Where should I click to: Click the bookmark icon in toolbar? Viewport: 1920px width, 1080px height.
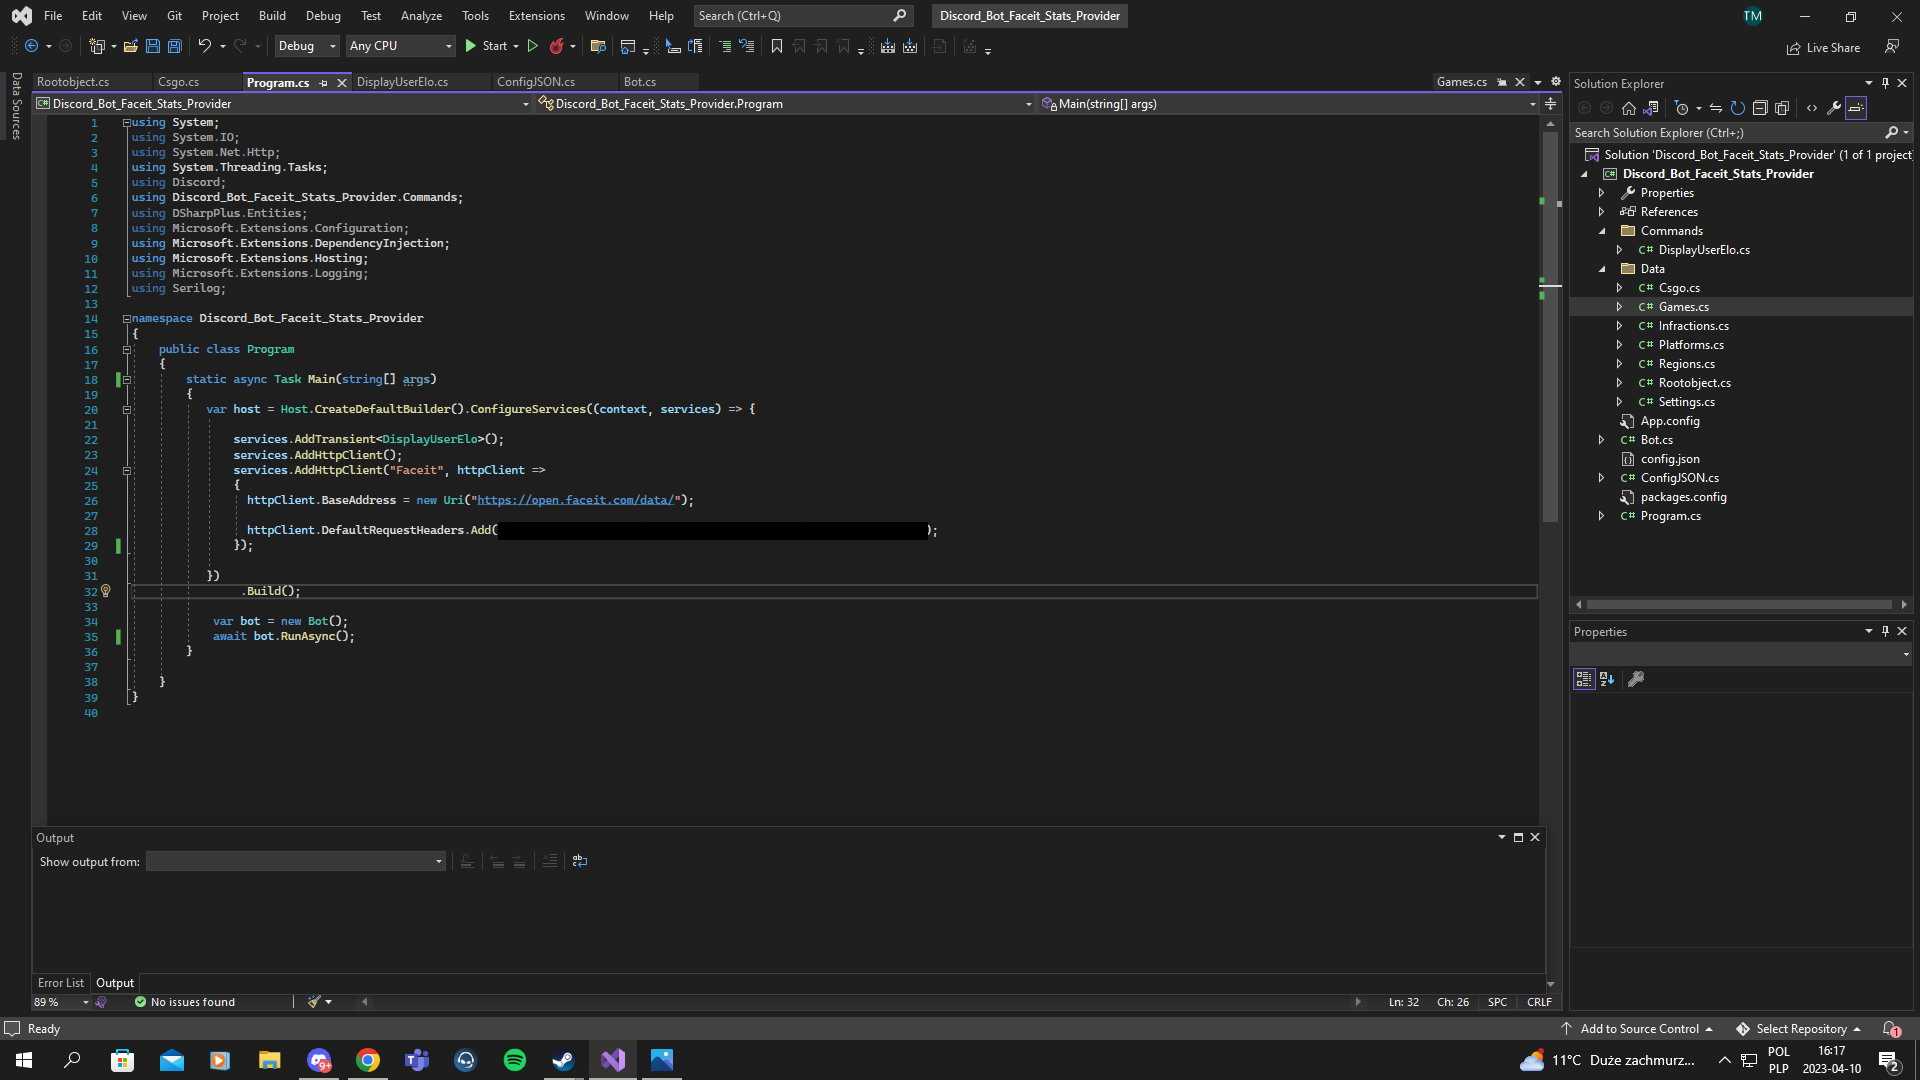click(776, 46)
